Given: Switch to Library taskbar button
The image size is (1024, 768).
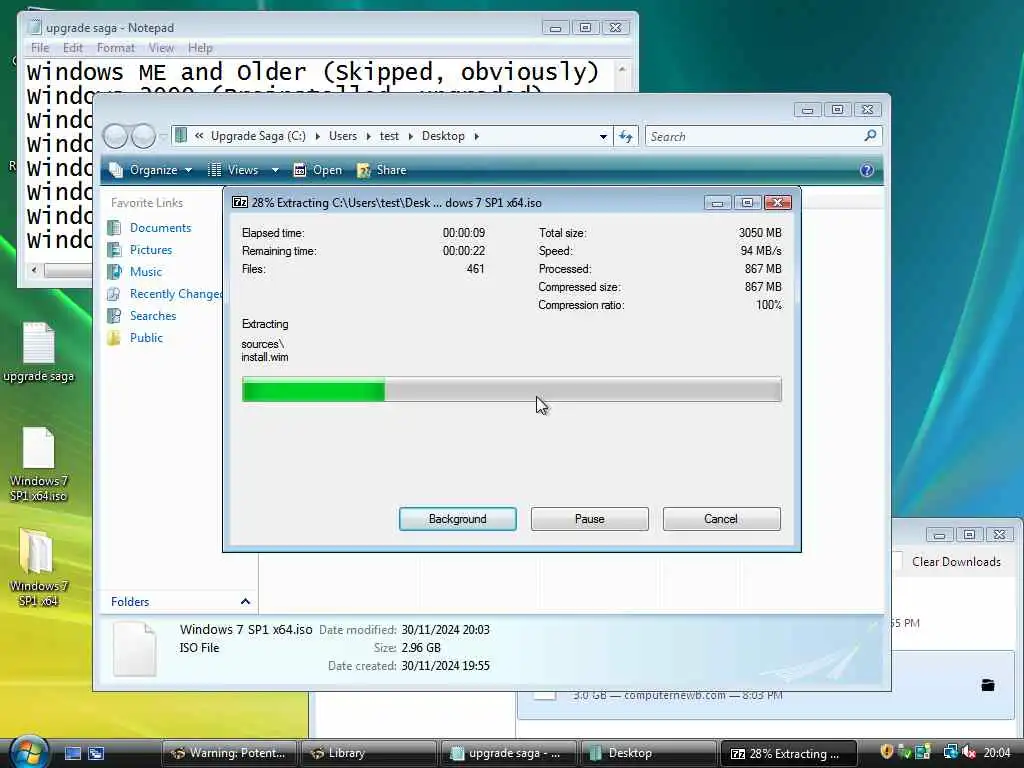Looking at the screenshot, I should pos(369,754).
